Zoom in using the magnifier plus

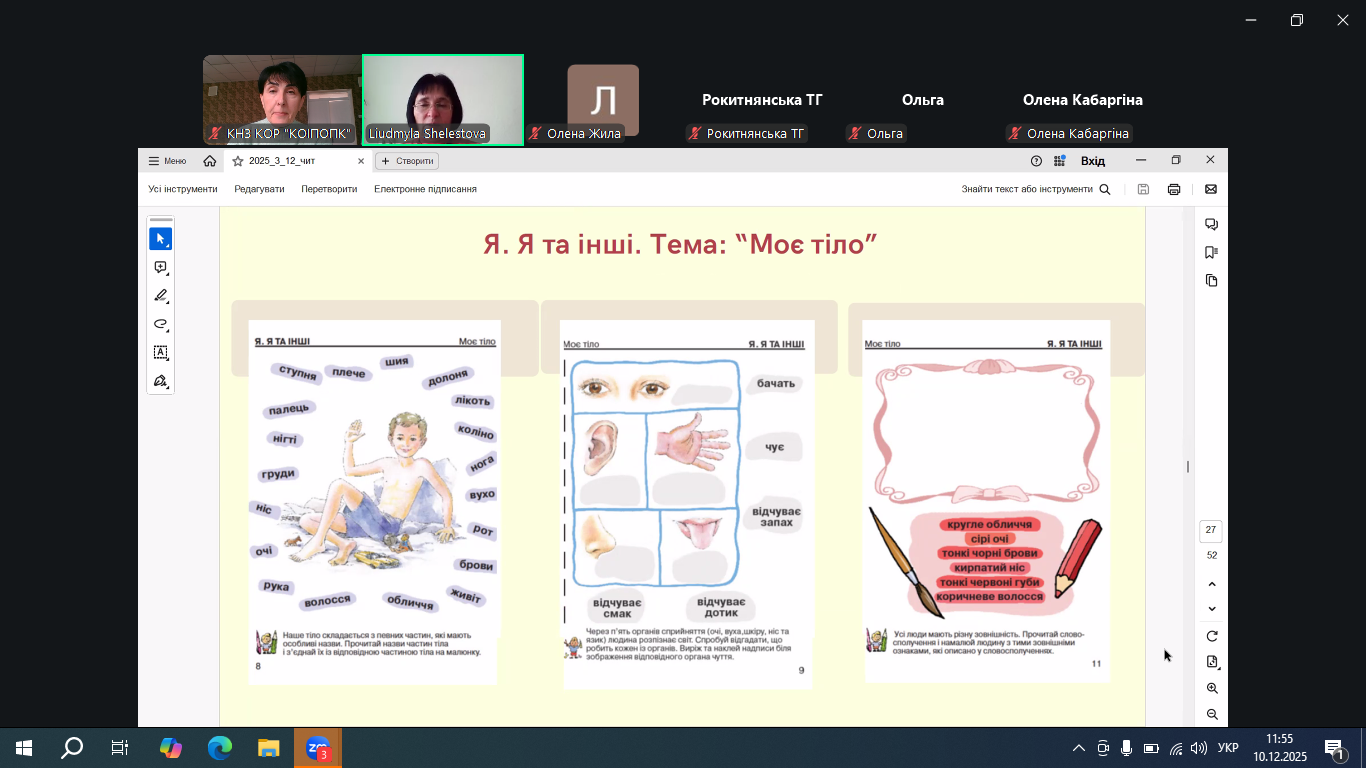1212,688
